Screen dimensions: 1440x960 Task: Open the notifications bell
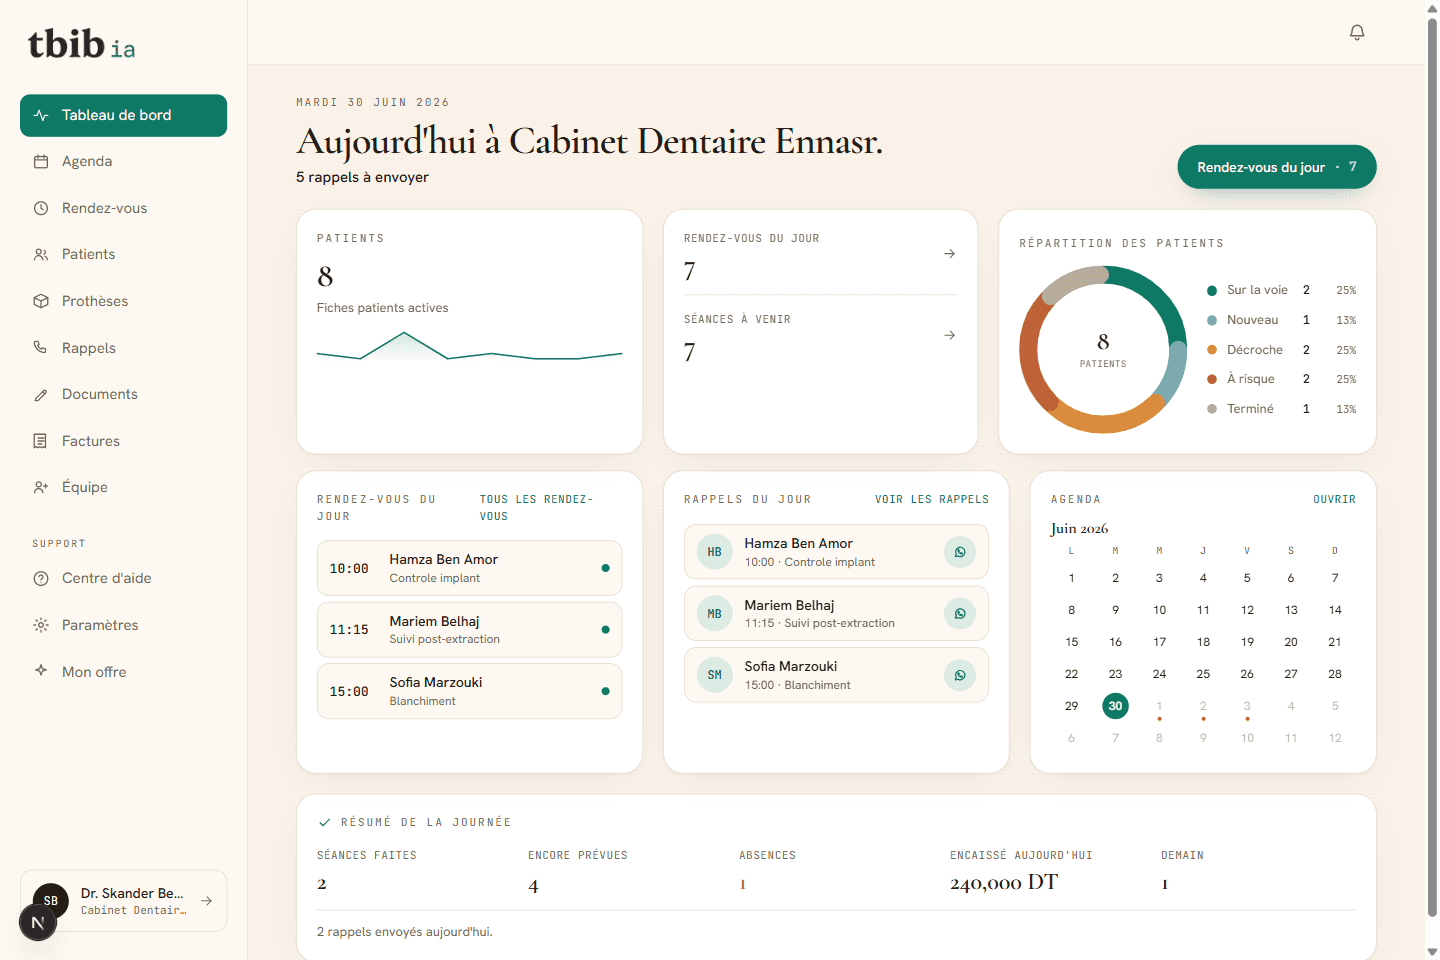coord(1357,32)
